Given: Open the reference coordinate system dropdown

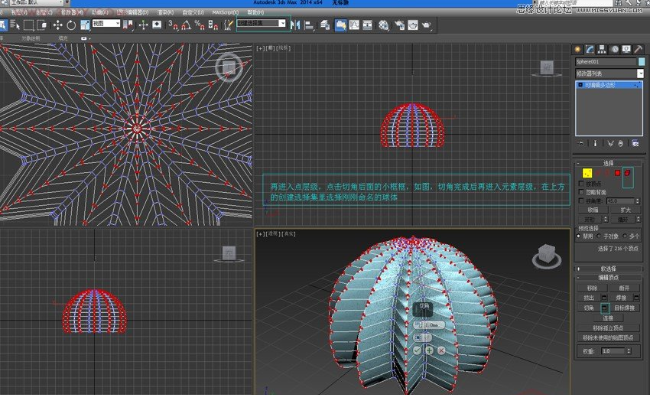Looking at the screenshot, I should point(106,24).
